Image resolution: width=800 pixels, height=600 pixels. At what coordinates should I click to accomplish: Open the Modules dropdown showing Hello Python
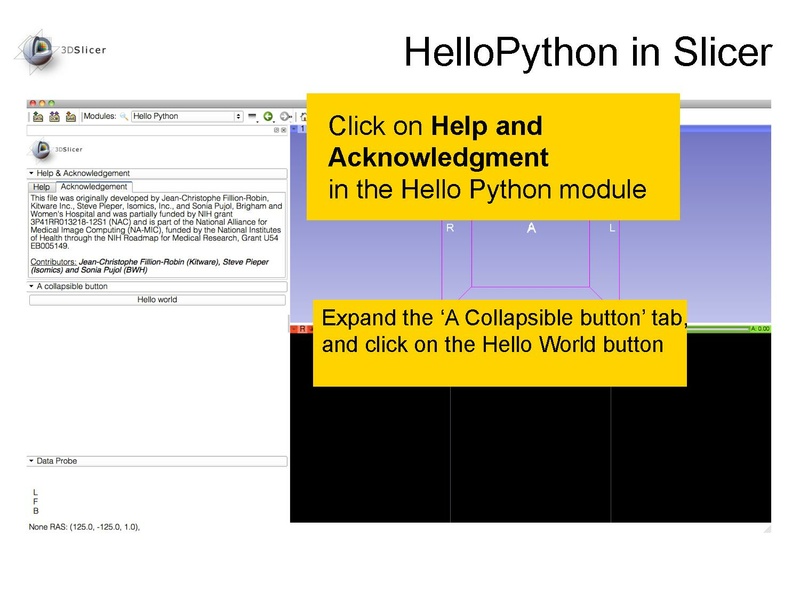tap(187, 116)
